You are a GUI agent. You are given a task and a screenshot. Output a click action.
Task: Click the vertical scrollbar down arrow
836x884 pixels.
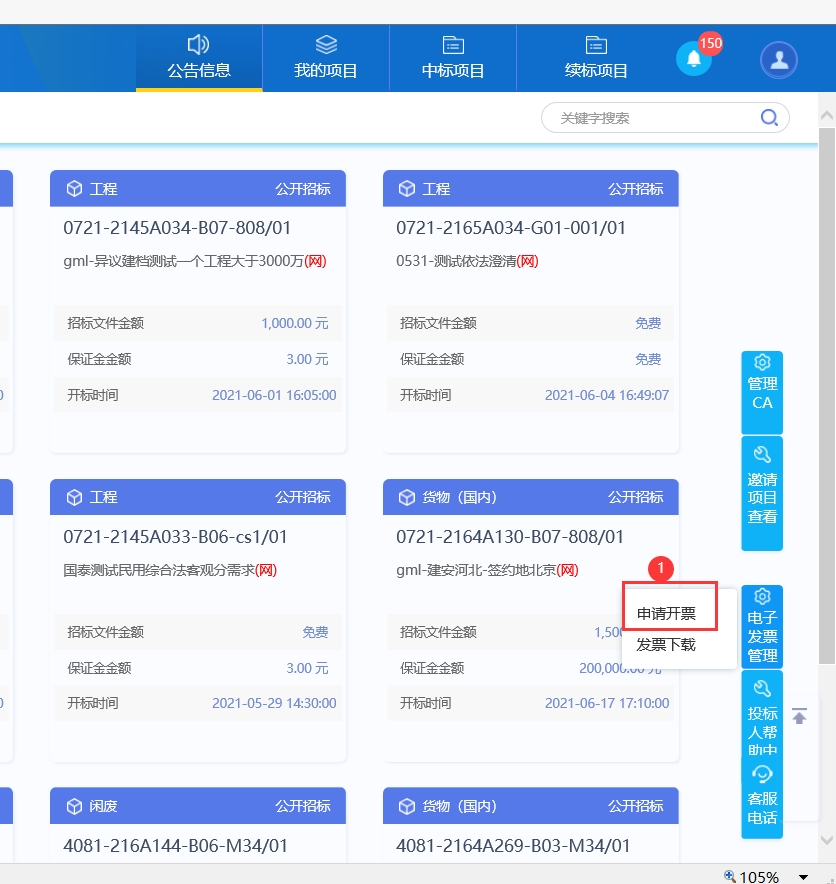point(827,840)
